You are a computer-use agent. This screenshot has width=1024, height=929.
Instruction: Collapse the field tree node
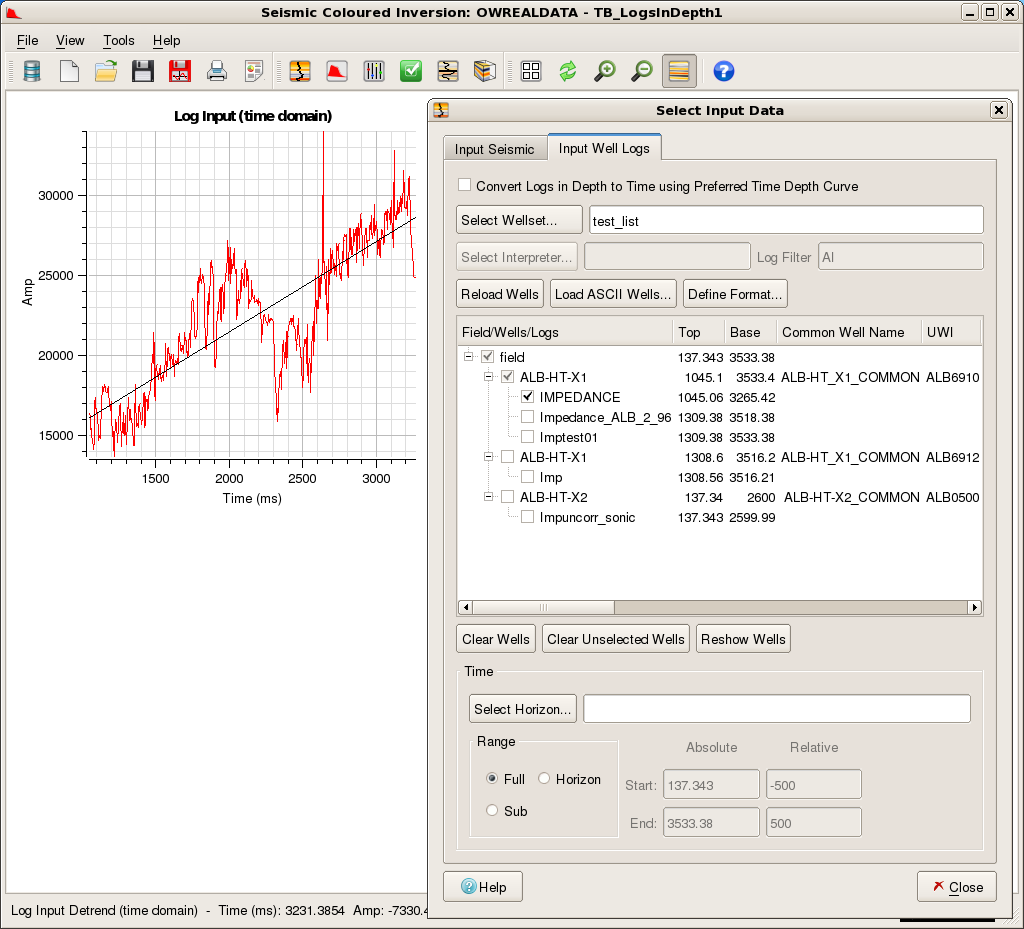point(468,356)
